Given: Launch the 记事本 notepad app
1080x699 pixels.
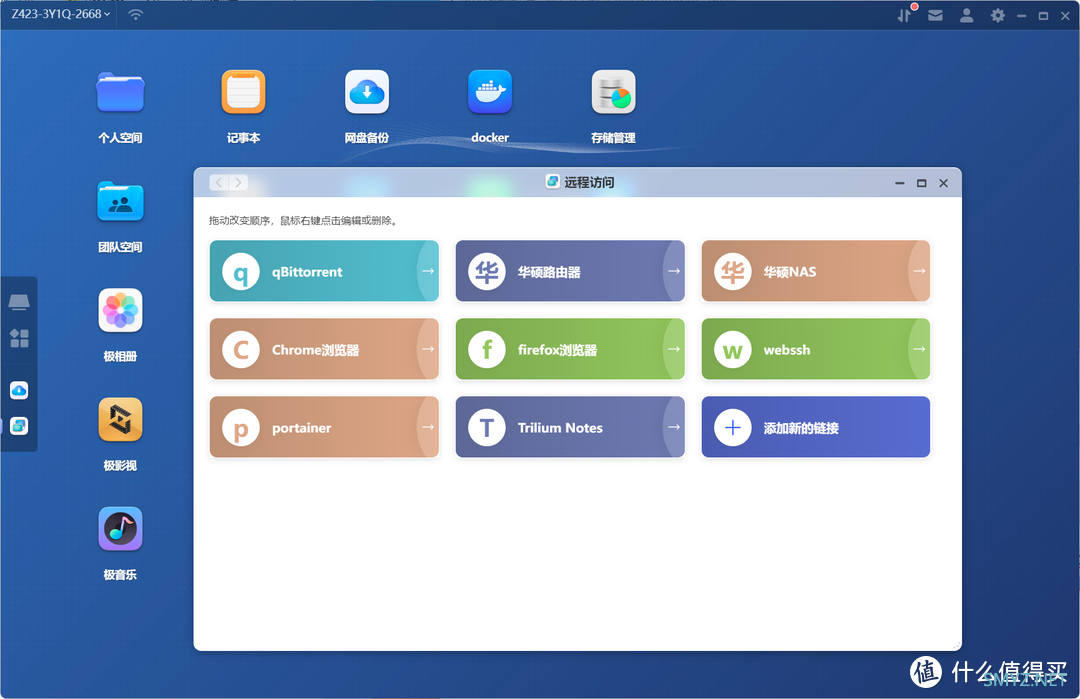Looking at the screenshot, I should pyautogui.click(x=243, y=92).
